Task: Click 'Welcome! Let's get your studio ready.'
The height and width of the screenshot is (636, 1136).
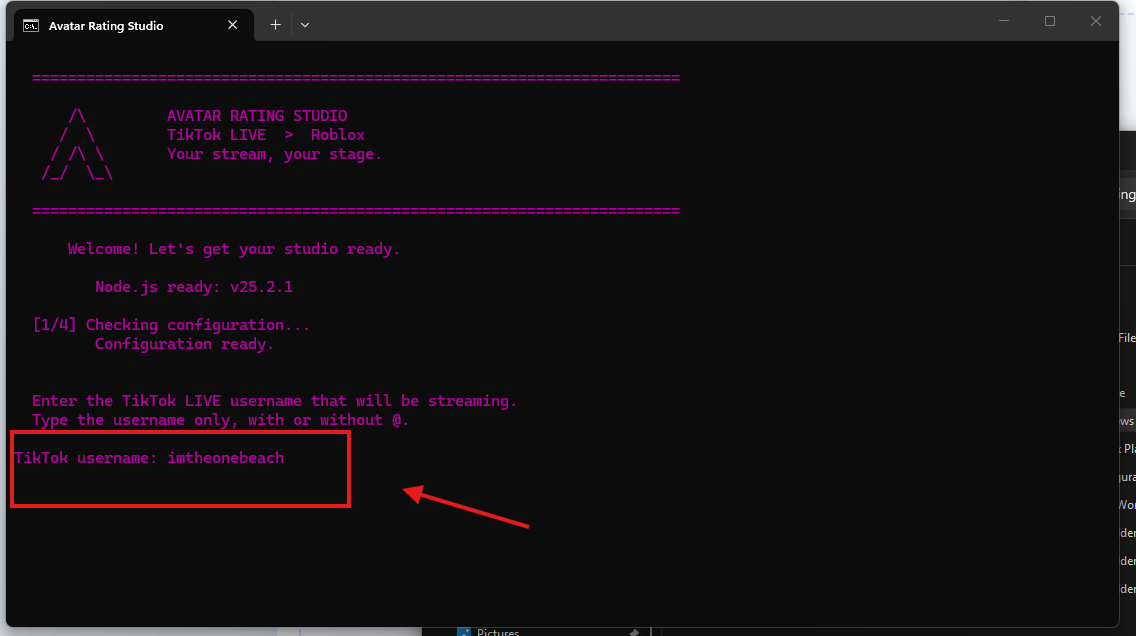Action: click(233, 249)
